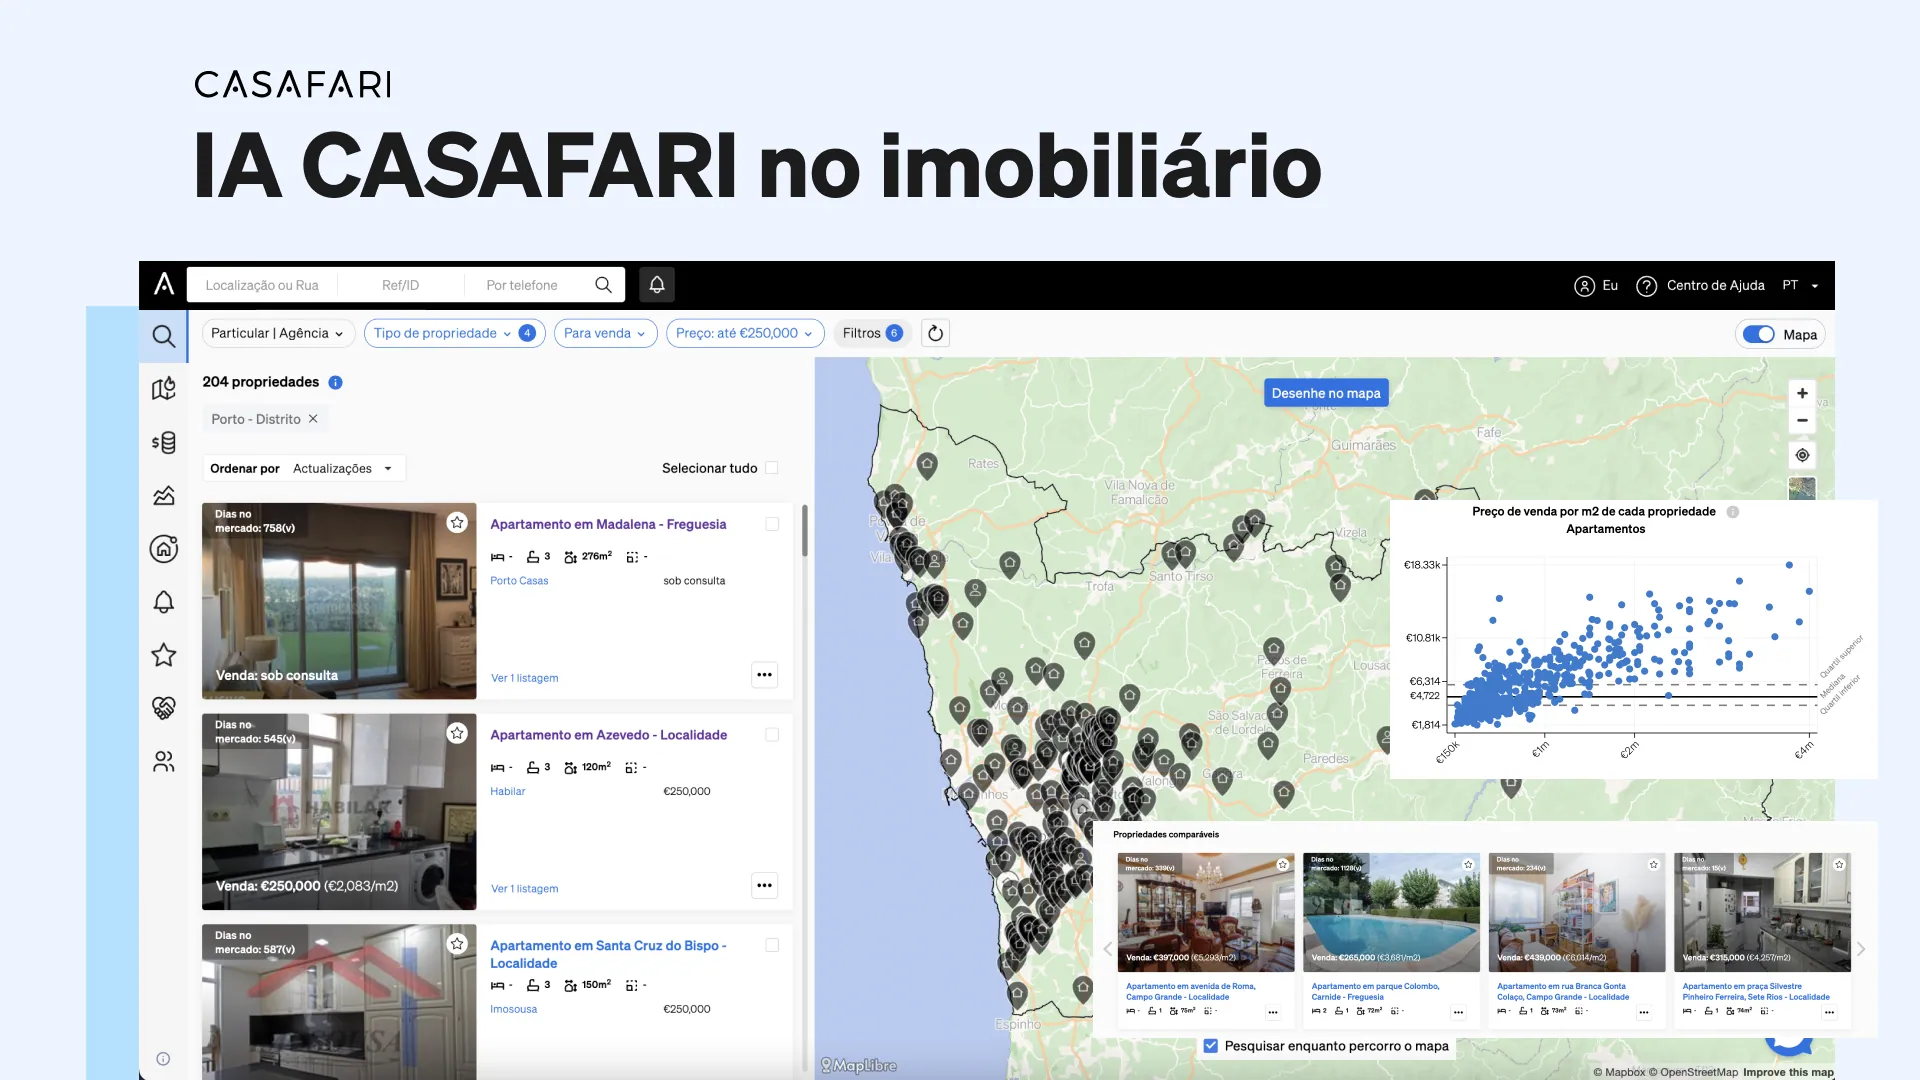Select the Madalena apartment checkbox
Image resolution: width=1920 pixels, height=1080 pixels.
[x=772, y=524]
